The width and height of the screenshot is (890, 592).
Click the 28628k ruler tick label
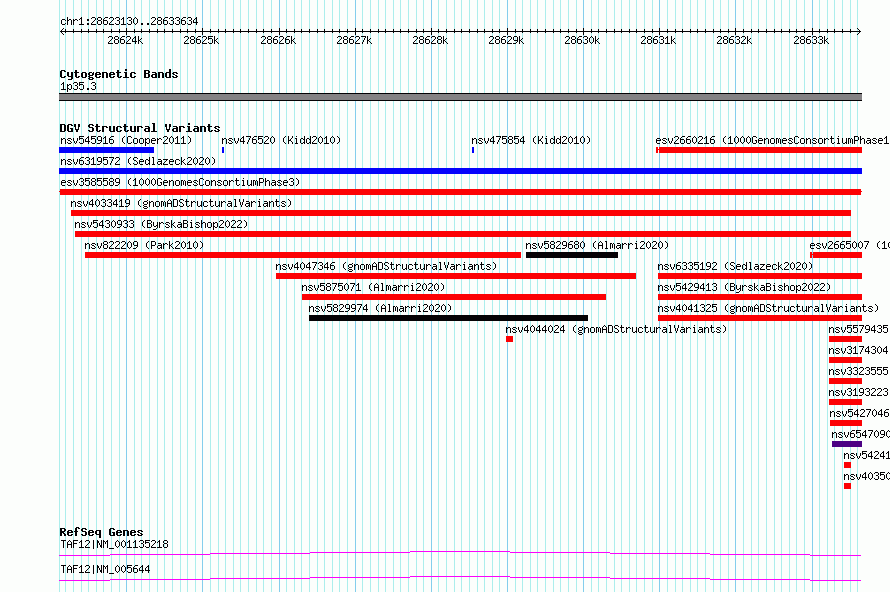430,40
